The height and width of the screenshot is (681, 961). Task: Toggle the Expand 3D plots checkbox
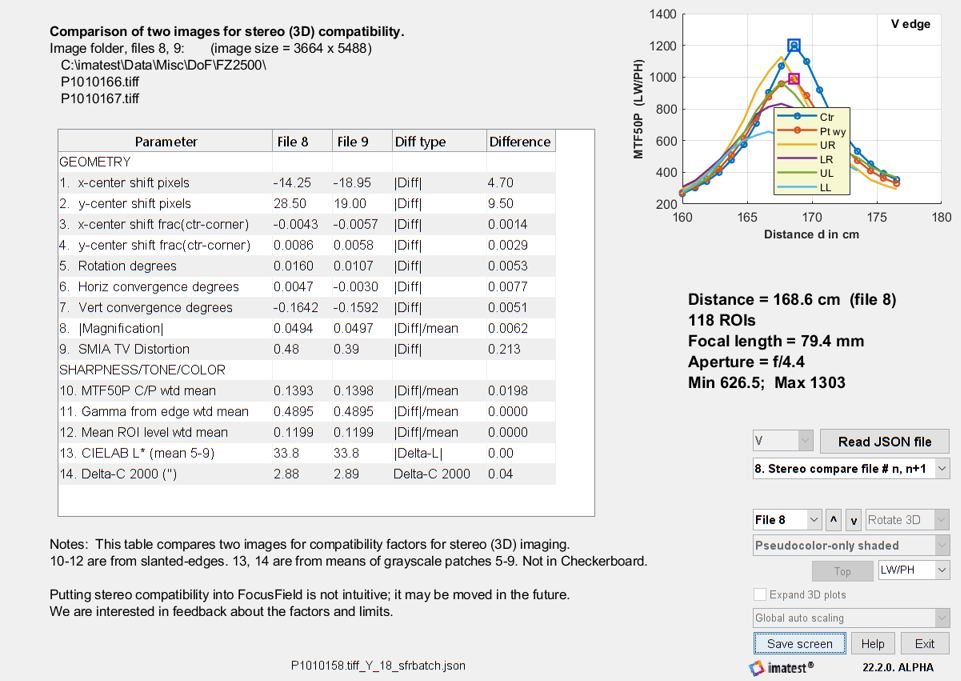pyautogui.click(x=760, y=595)
